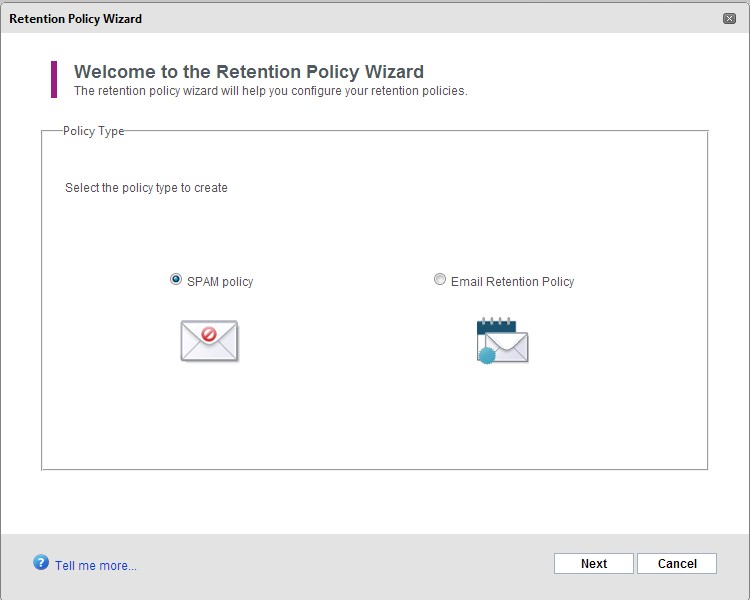The image size is (750, 600).
Task: Click the dark calendar header on the retention icon
Action: point(496,326)
